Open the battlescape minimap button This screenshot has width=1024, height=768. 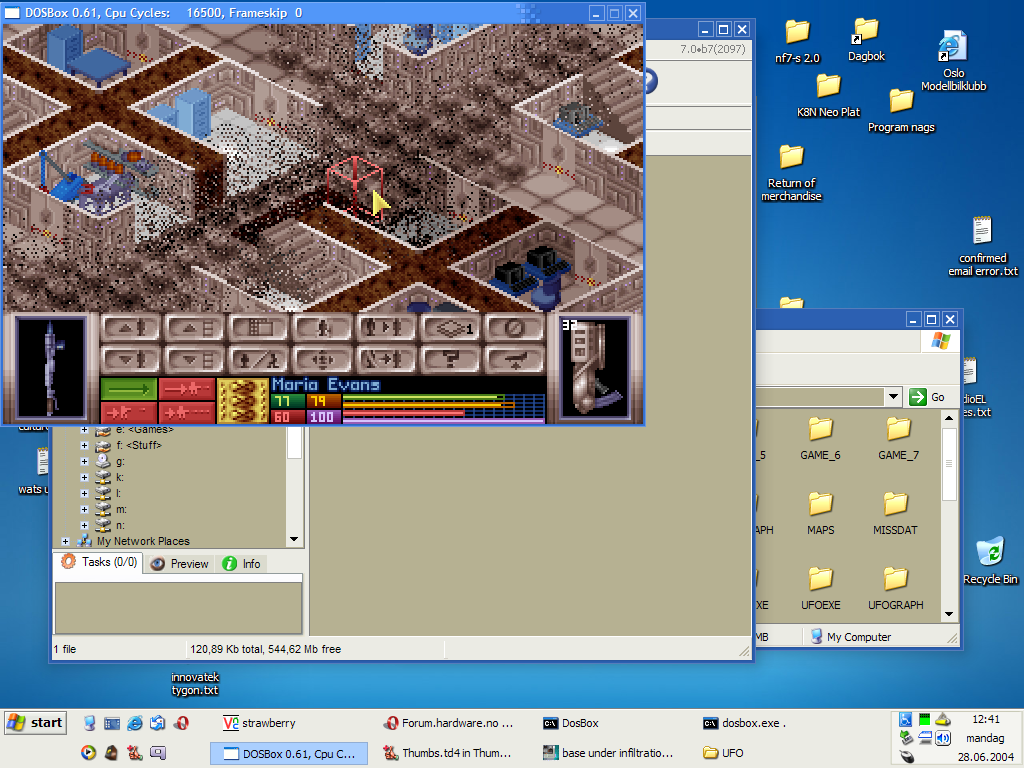[258, 328]
